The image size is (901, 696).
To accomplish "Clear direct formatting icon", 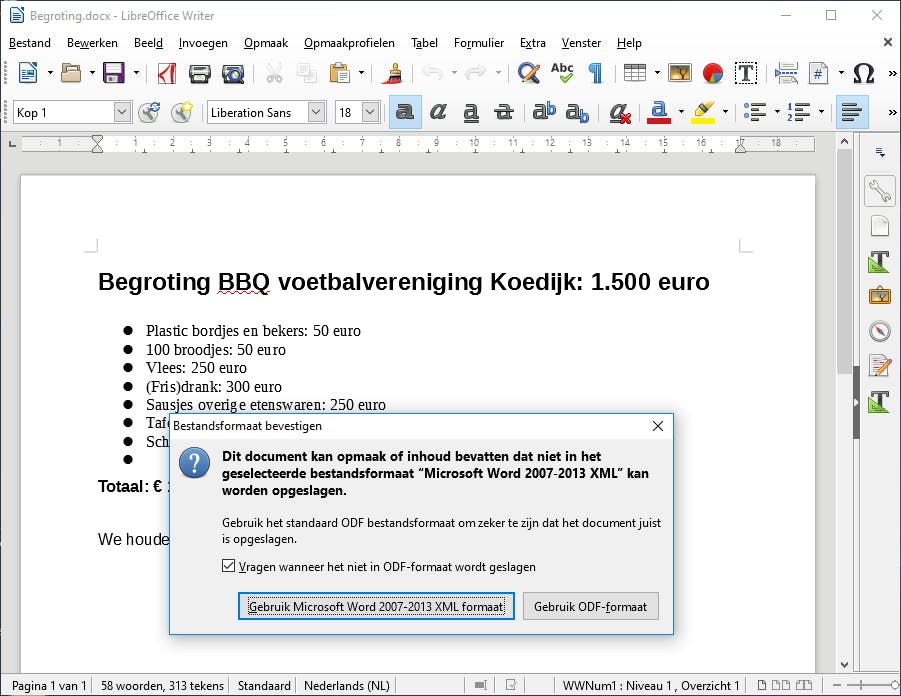I will tap(619, 112).
